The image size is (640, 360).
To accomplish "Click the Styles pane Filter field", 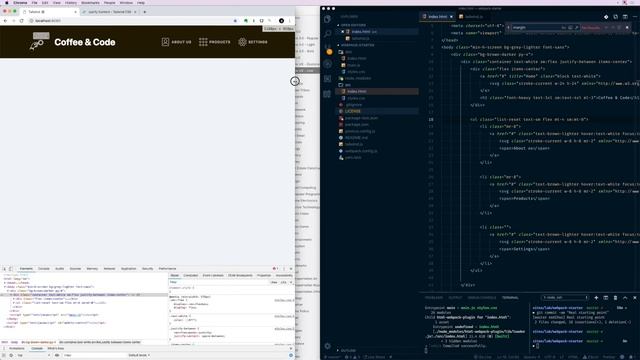I will [x=219, y=282].
